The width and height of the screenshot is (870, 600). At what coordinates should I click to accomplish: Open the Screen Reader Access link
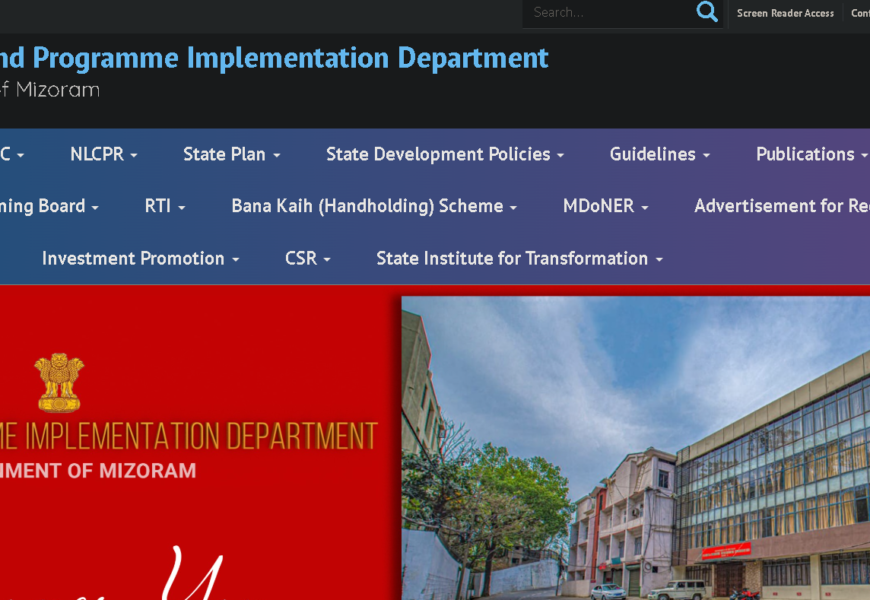point(785,13)
